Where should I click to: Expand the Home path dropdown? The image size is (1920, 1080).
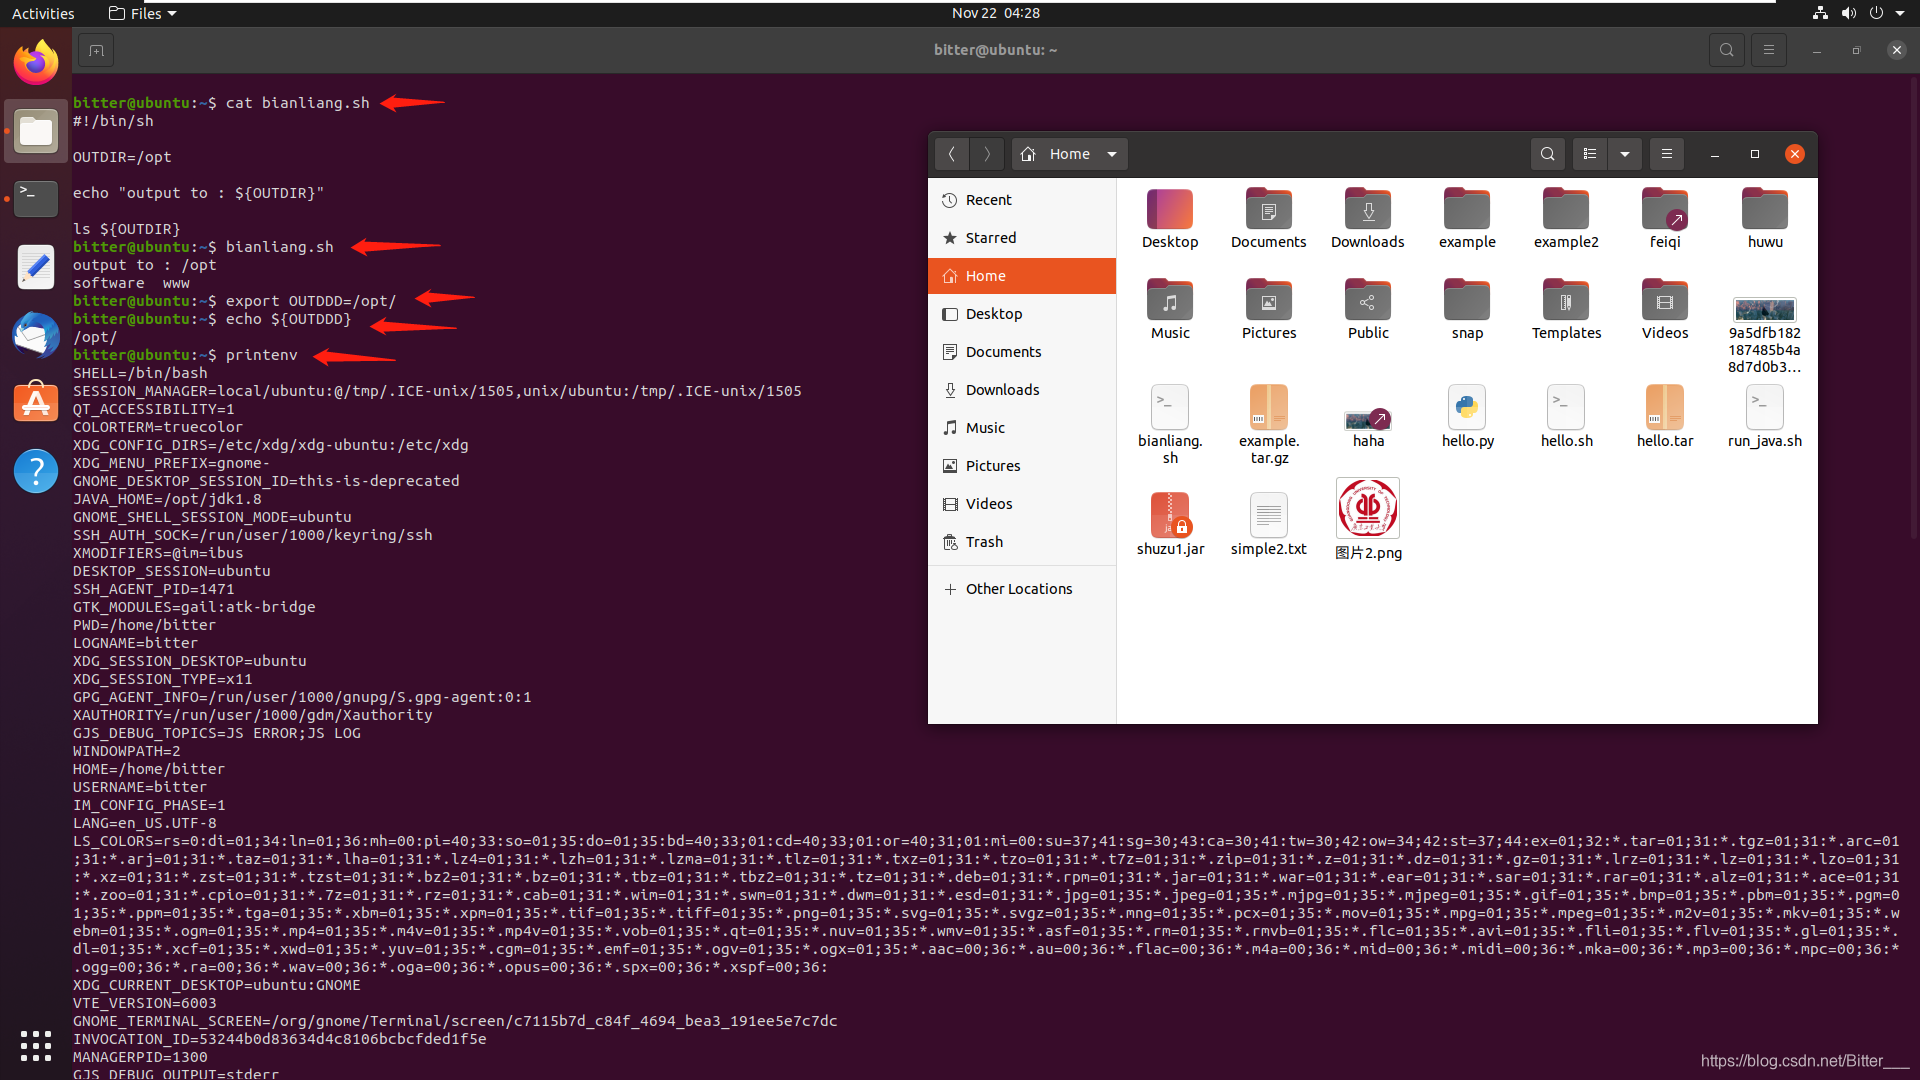(x=1111, y=154)
